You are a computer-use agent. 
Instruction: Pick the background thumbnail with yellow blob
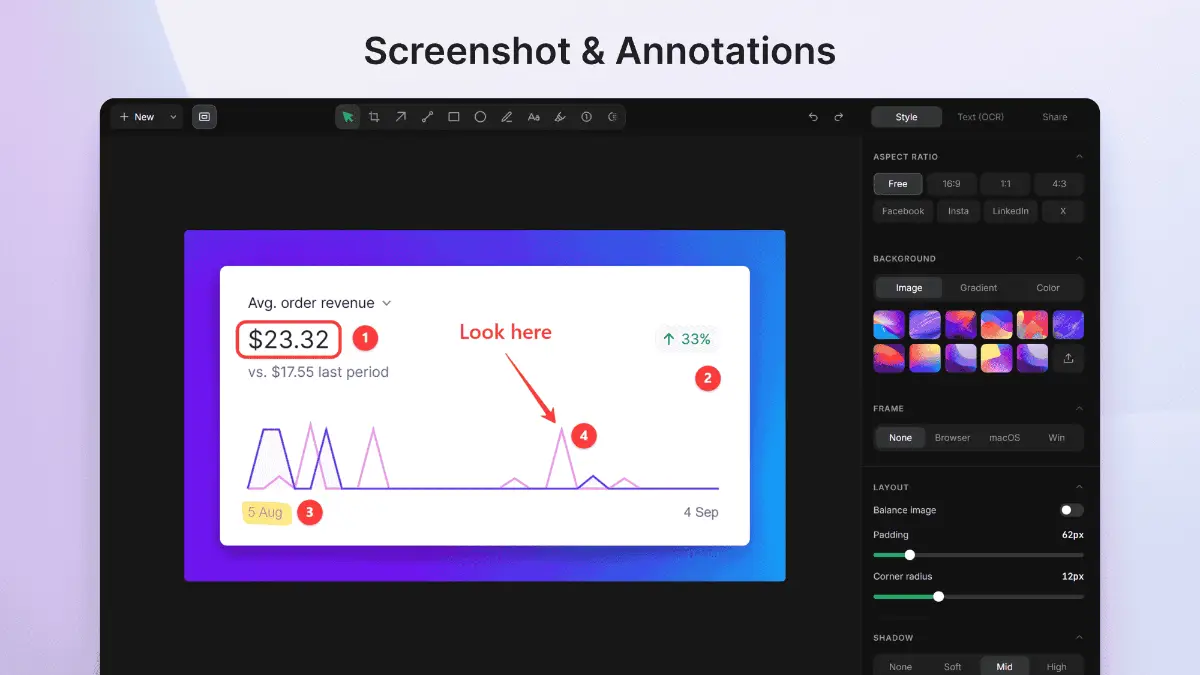pyautogui.click(x=996, y=358)
